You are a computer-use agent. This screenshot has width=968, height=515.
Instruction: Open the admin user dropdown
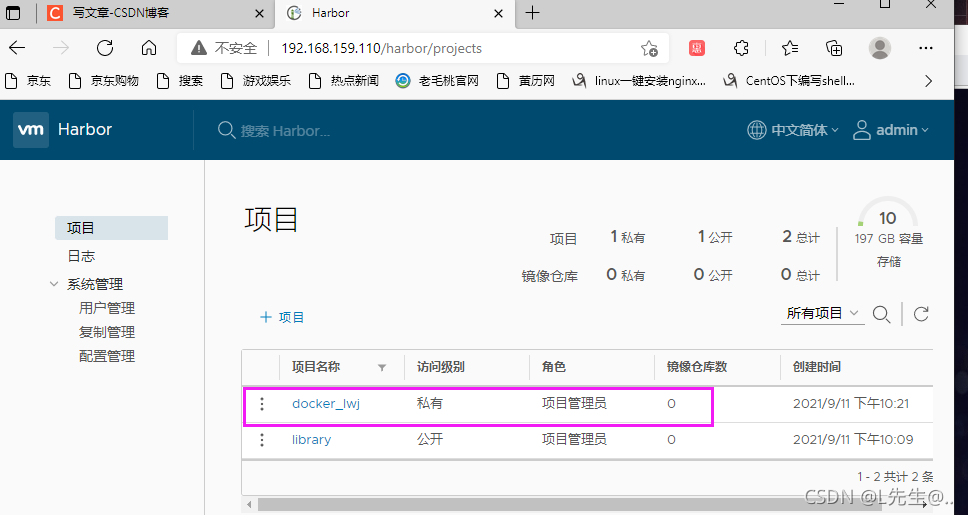click(x=890, y=130)
